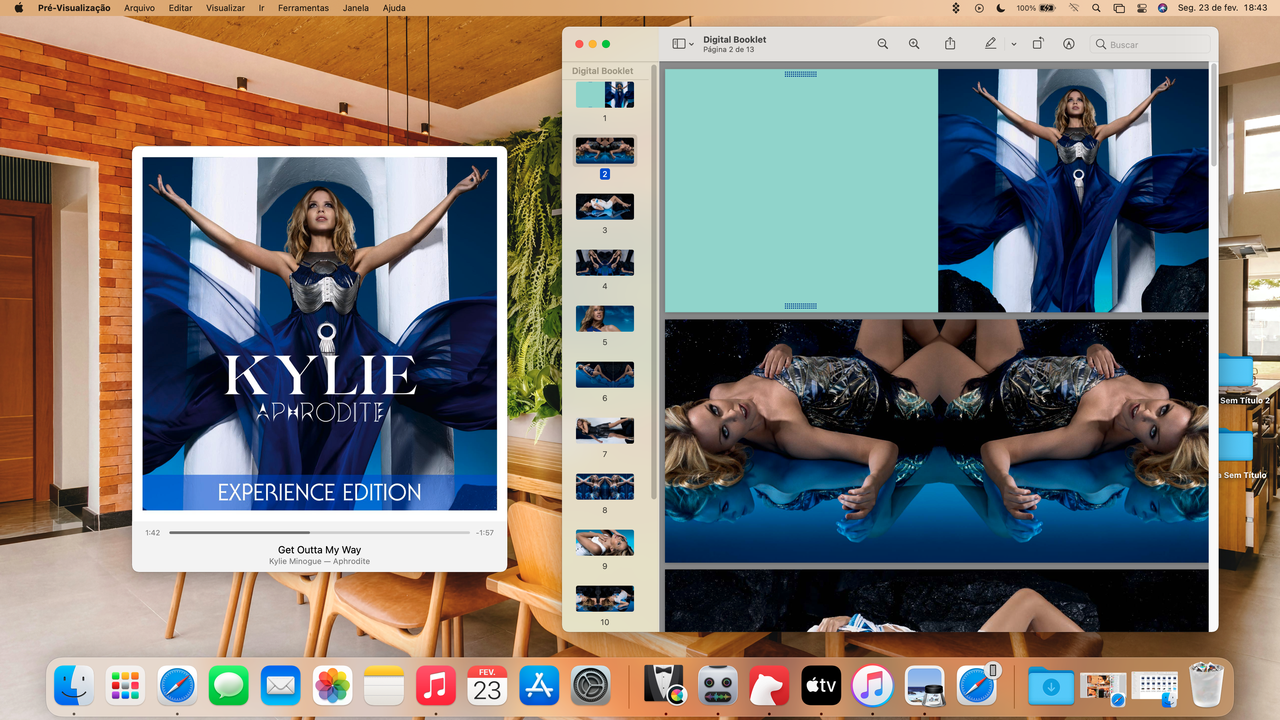1280x720 pixels.
Task: Open the Arquivo menu
Action: click(139, 8)
